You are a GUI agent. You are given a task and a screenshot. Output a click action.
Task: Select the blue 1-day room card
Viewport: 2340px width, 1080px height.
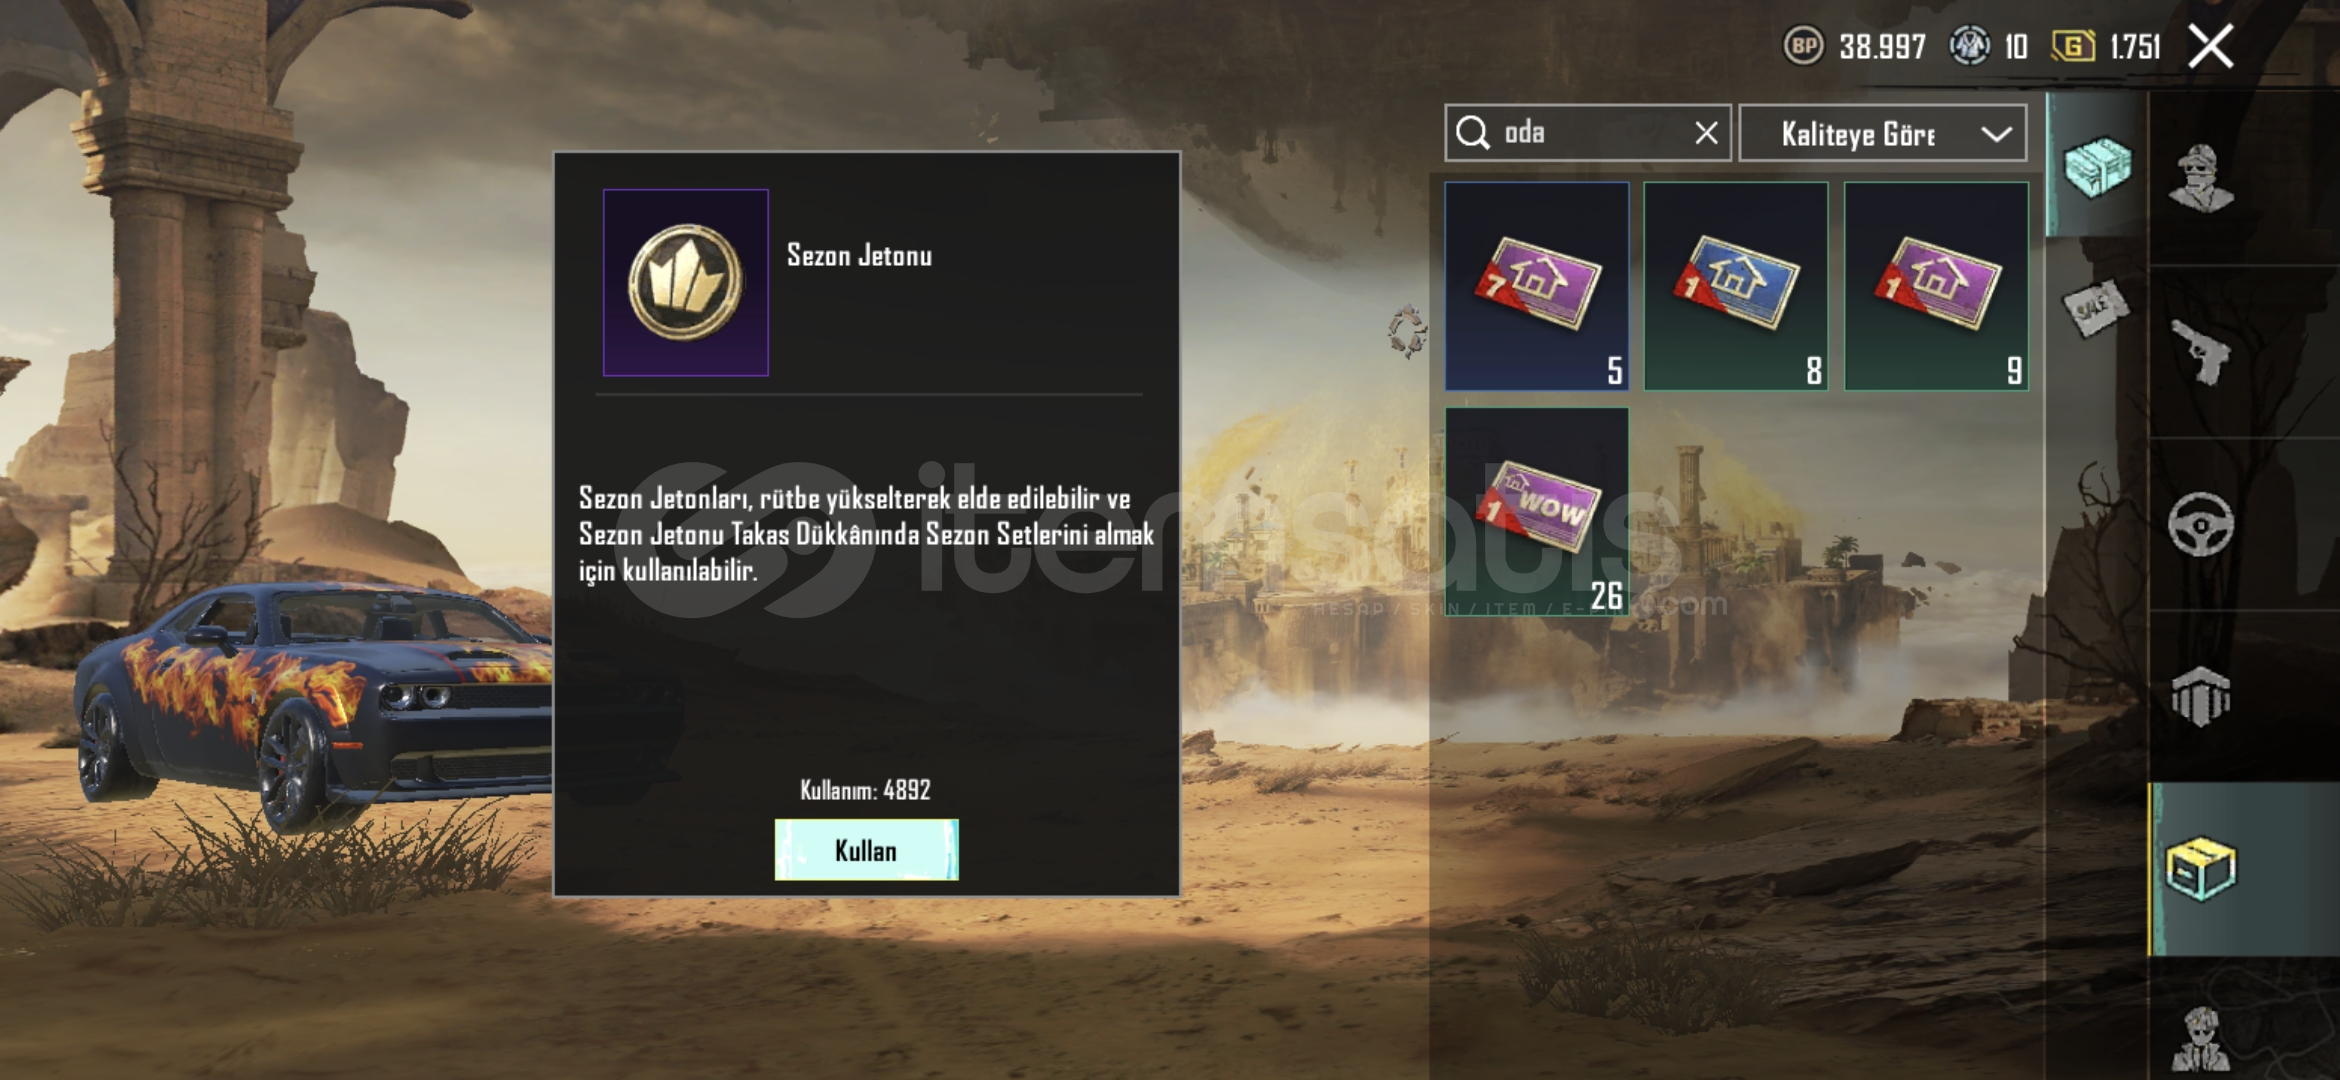[1736, 286]
